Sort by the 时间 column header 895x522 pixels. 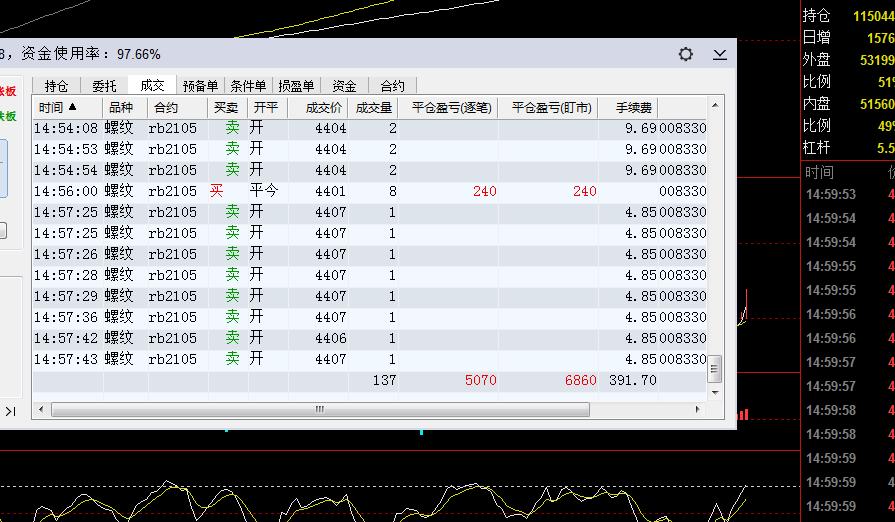(57, 107)
